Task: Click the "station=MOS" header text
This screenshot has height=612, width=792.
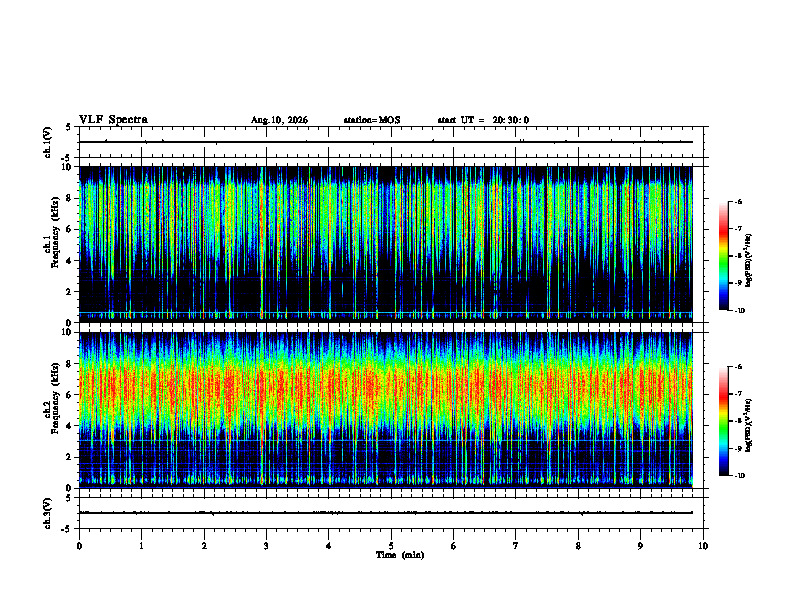Action: 372,120
